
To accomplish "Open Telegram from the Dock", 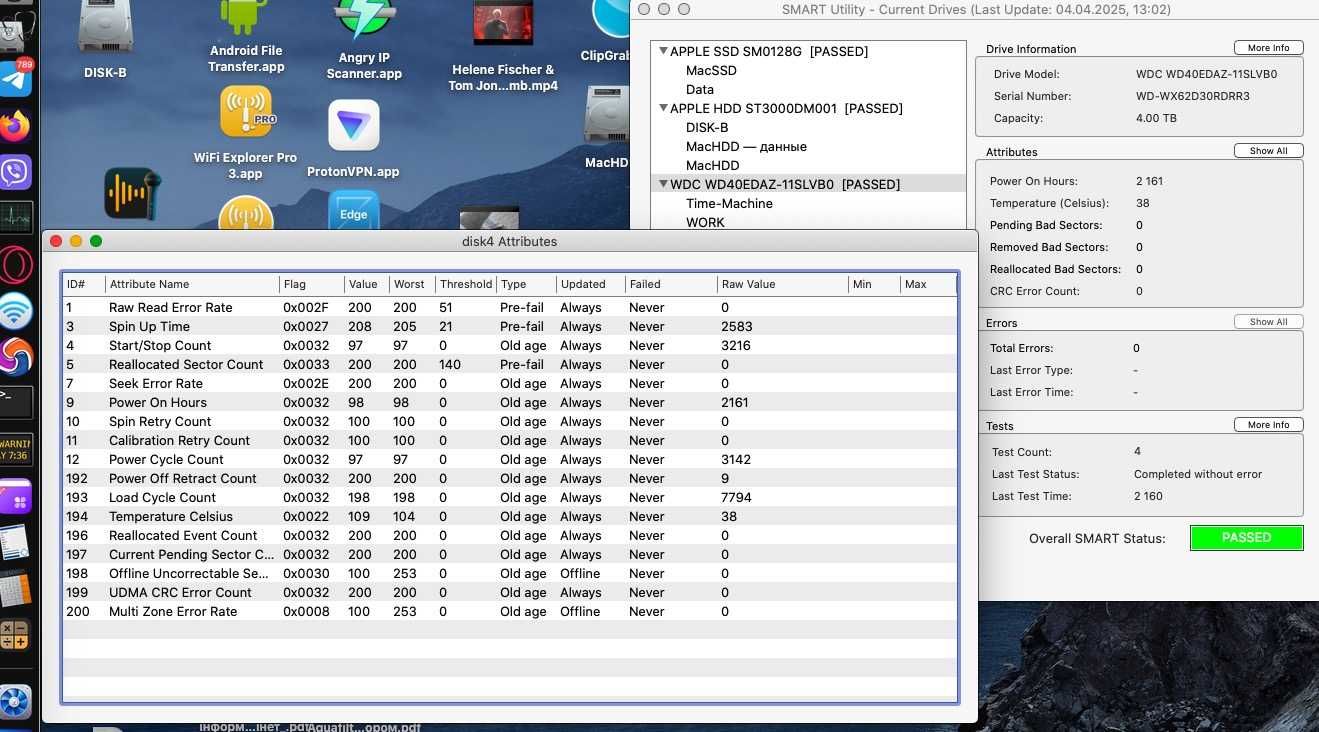I will [16, 78].
